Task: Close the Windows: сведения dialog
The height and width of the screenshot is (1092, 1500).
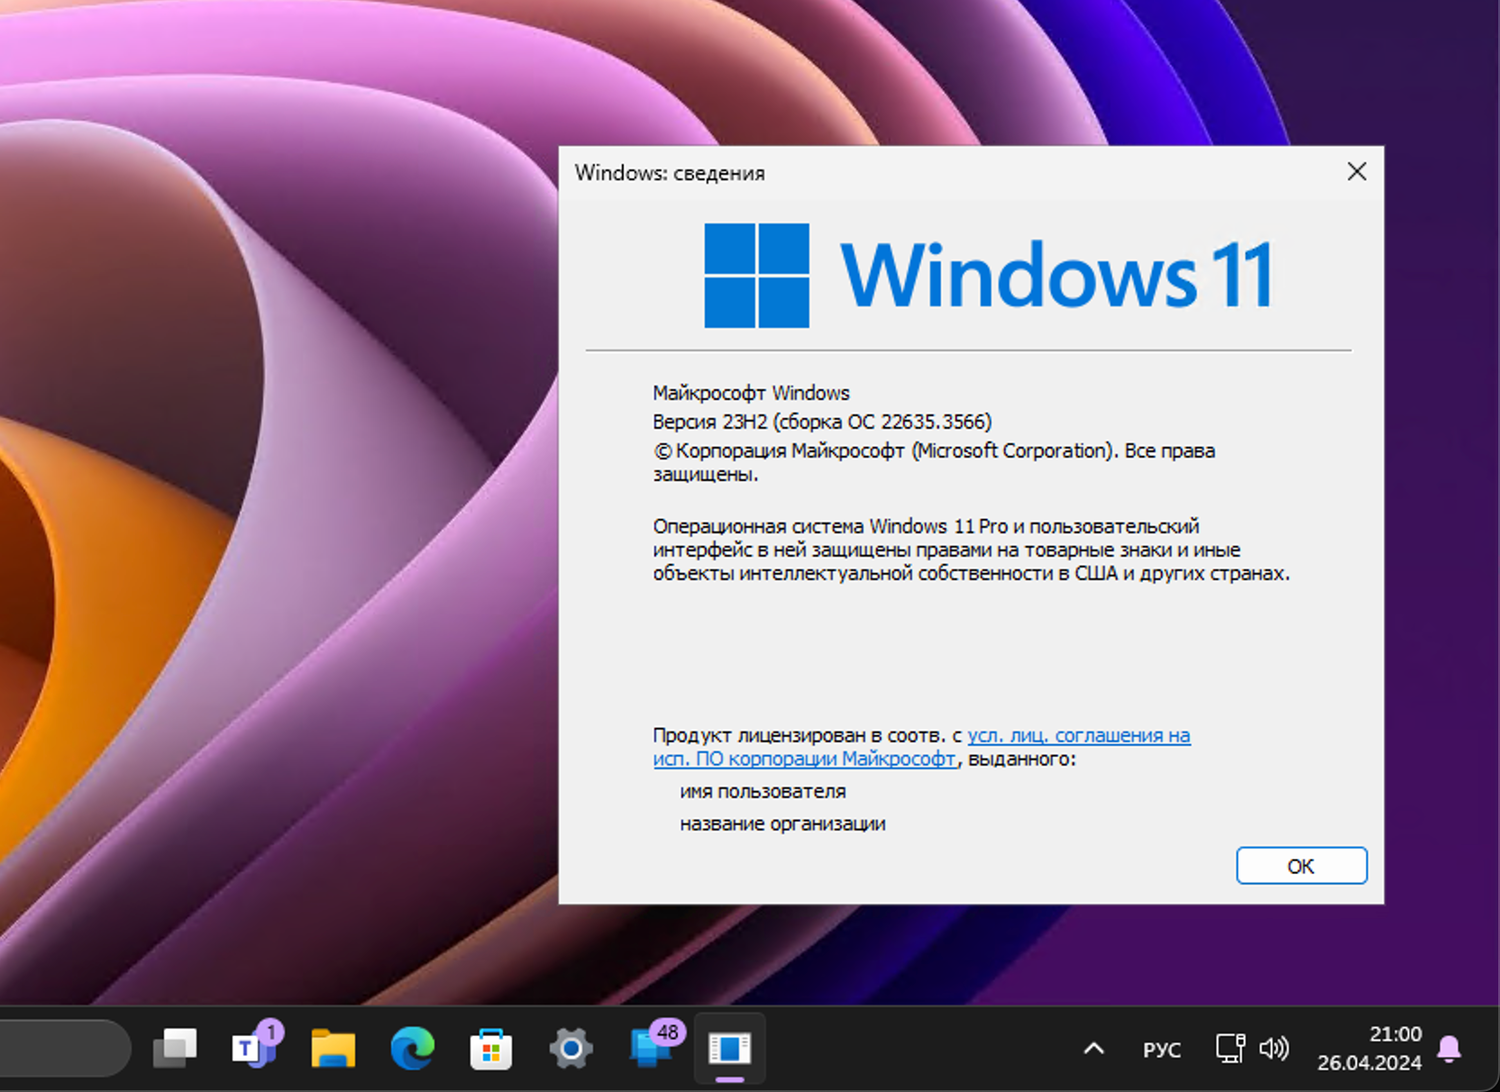Action: tap(1357, 172)
